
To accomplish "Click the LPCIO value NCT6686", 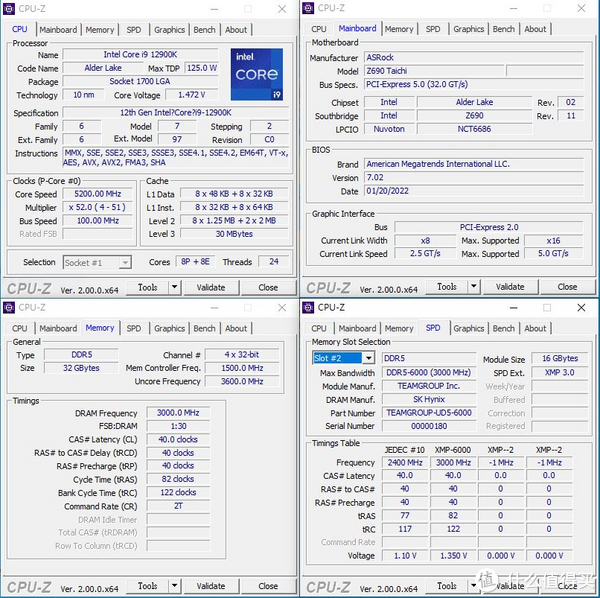I will pos(474,129).
